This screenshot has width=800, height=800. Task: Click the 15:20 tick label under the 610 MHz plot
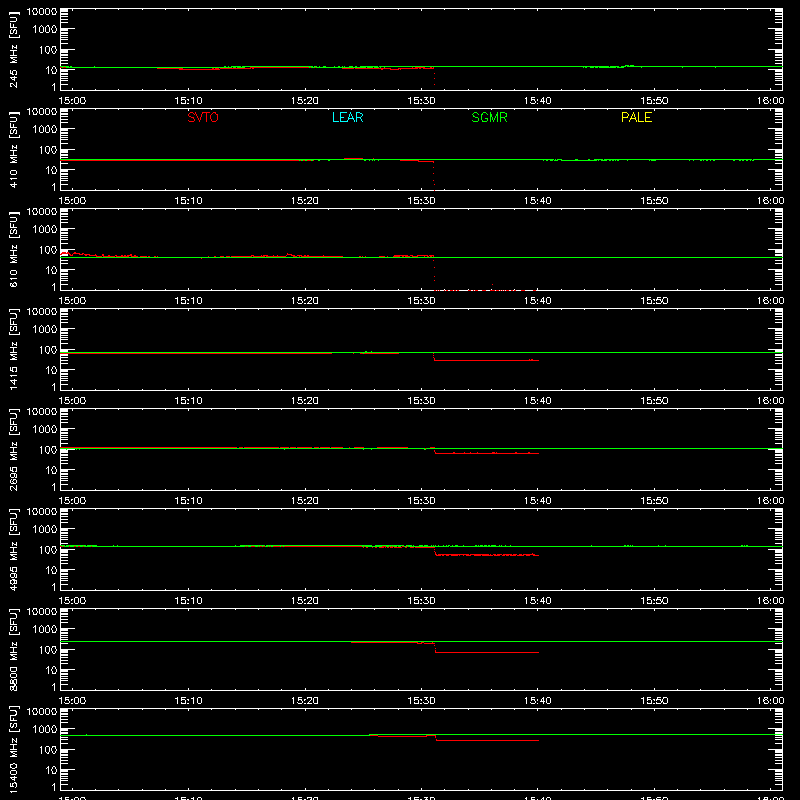coord(305,301)
